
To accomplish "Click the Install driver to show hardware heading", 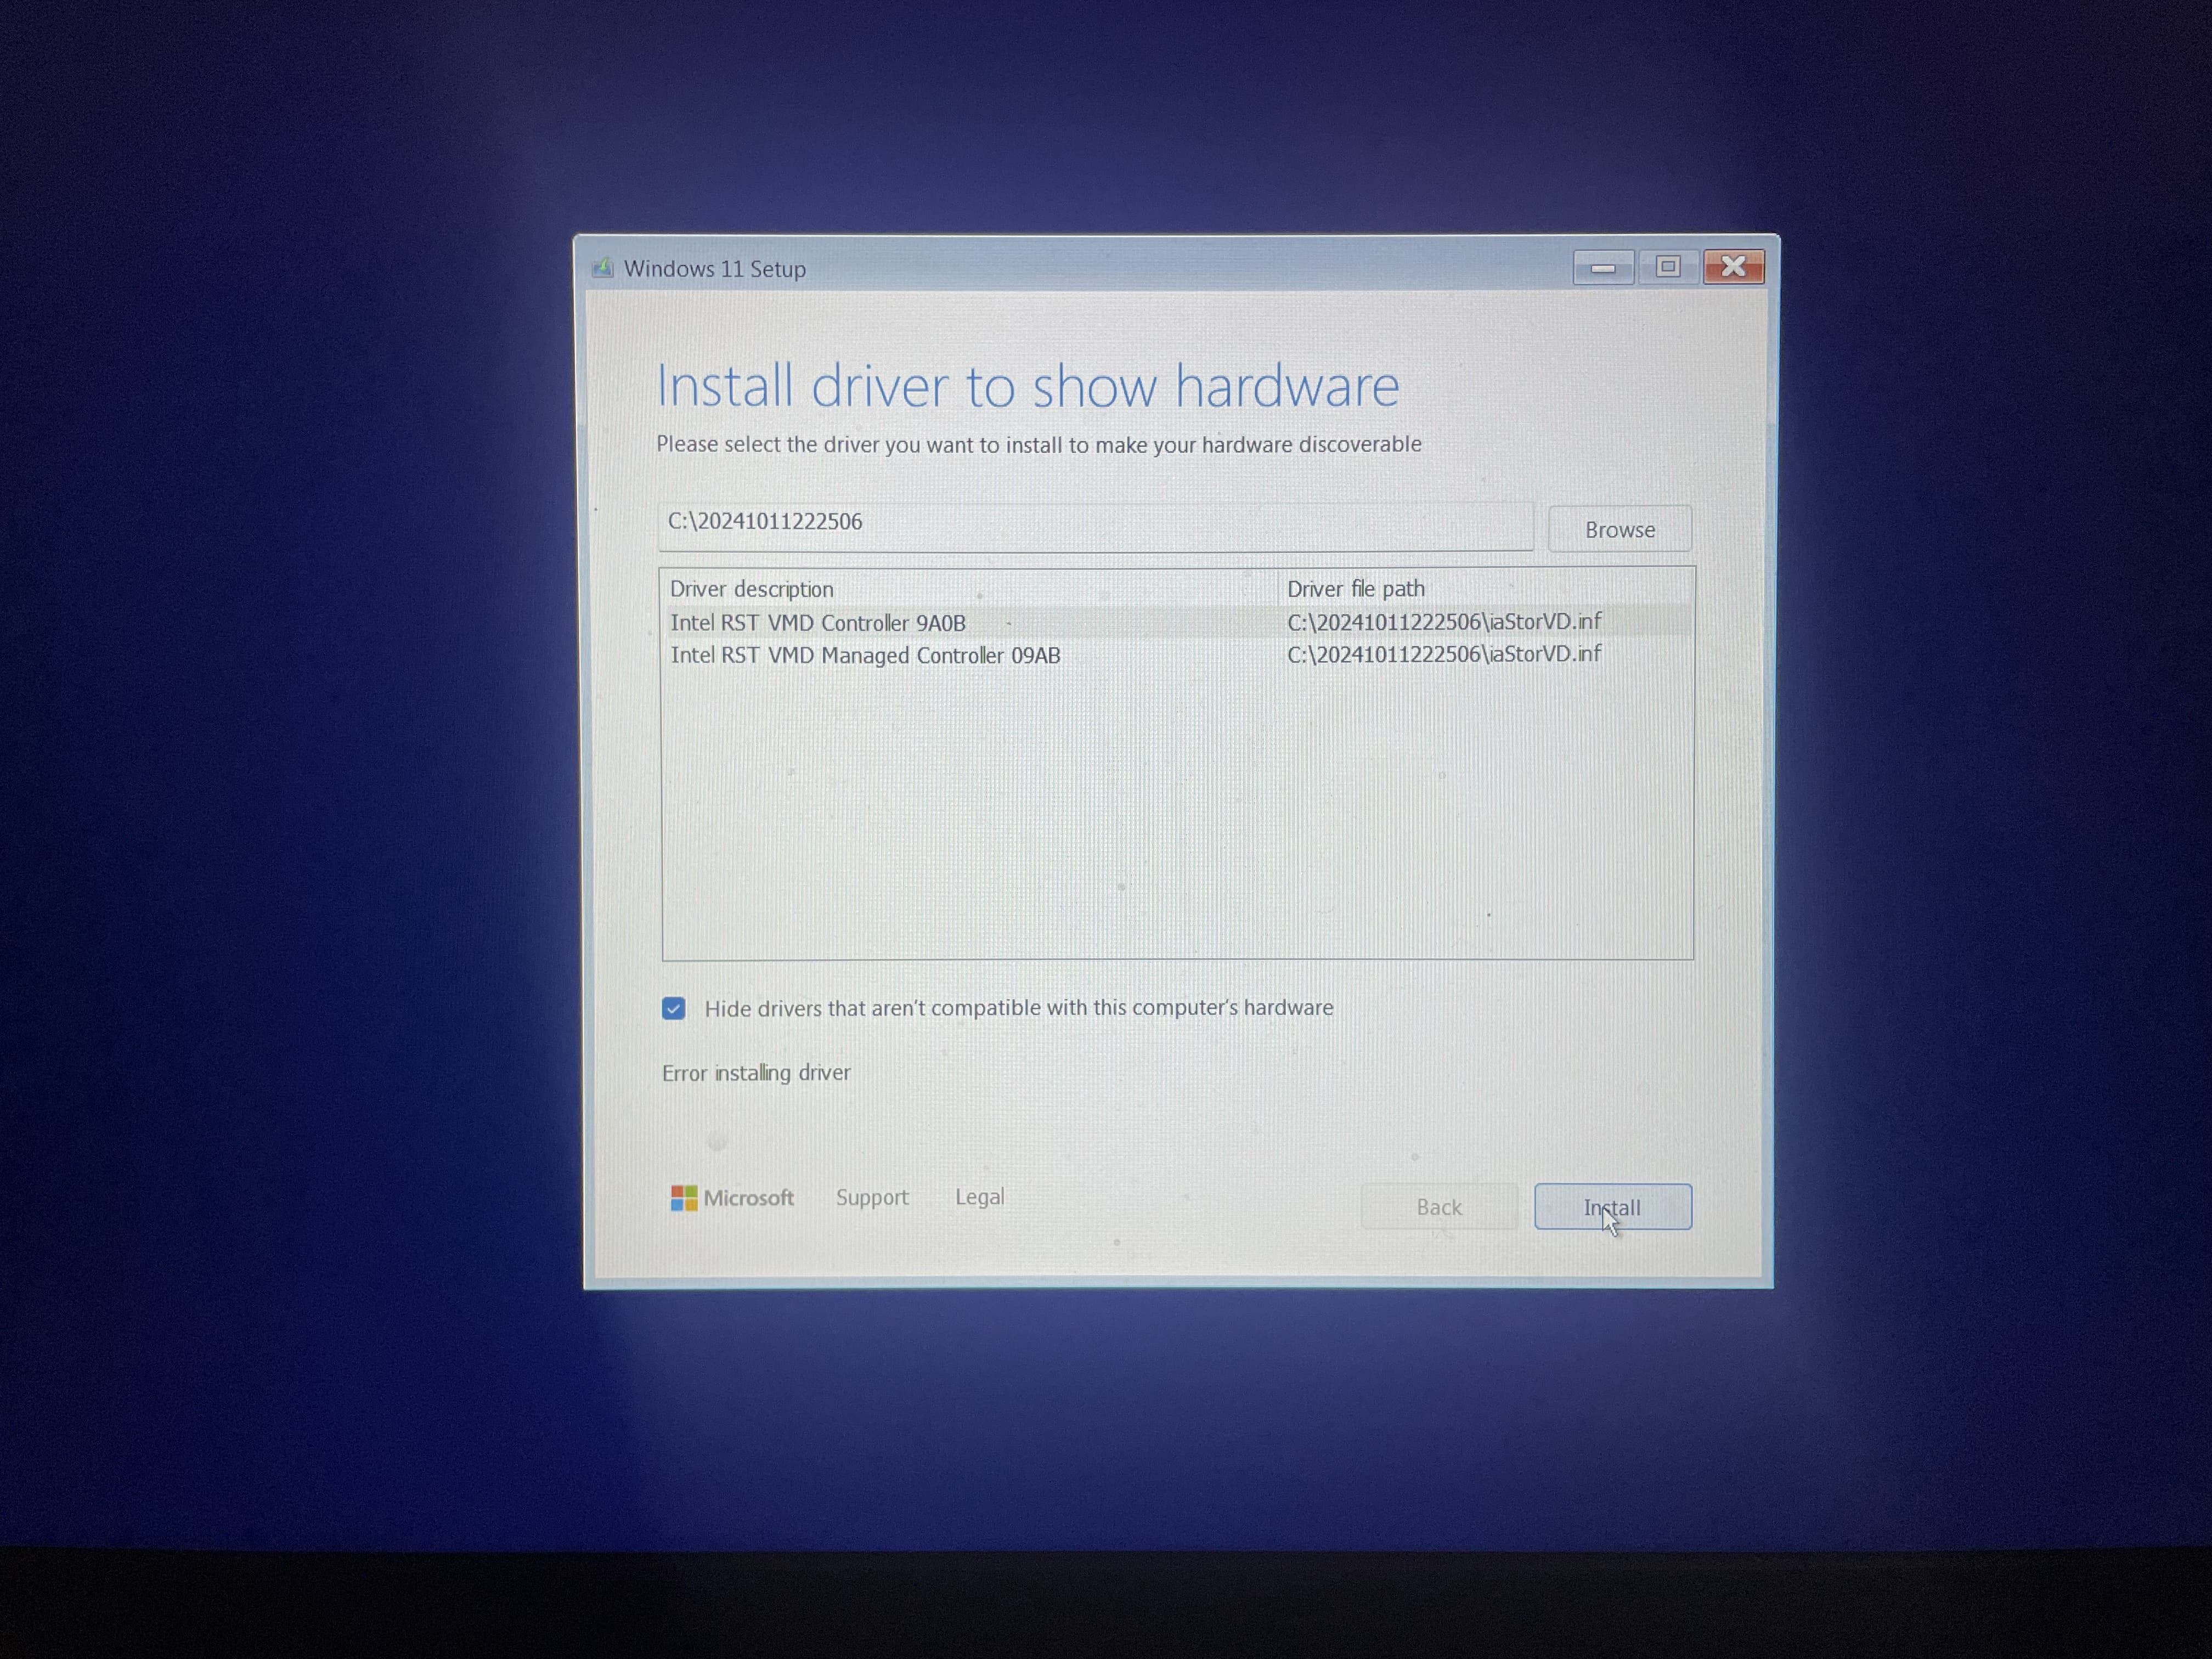I will 1027,386.
